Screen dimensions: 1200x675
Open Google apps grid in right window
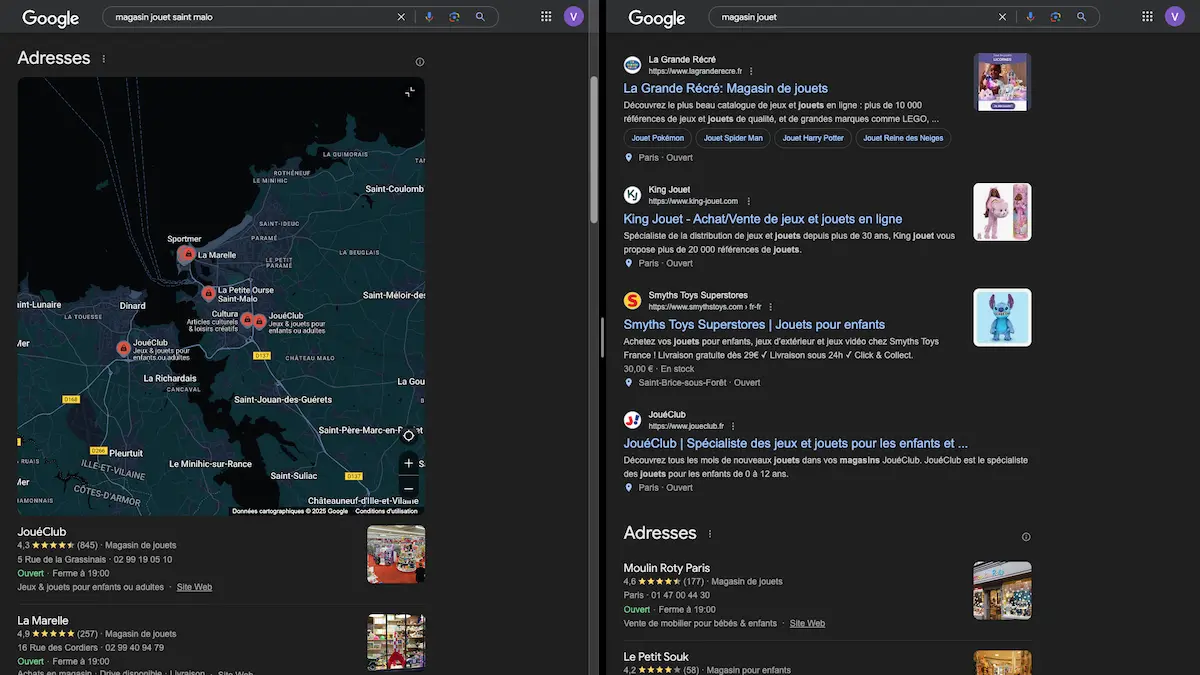(x=1147, y=16)
